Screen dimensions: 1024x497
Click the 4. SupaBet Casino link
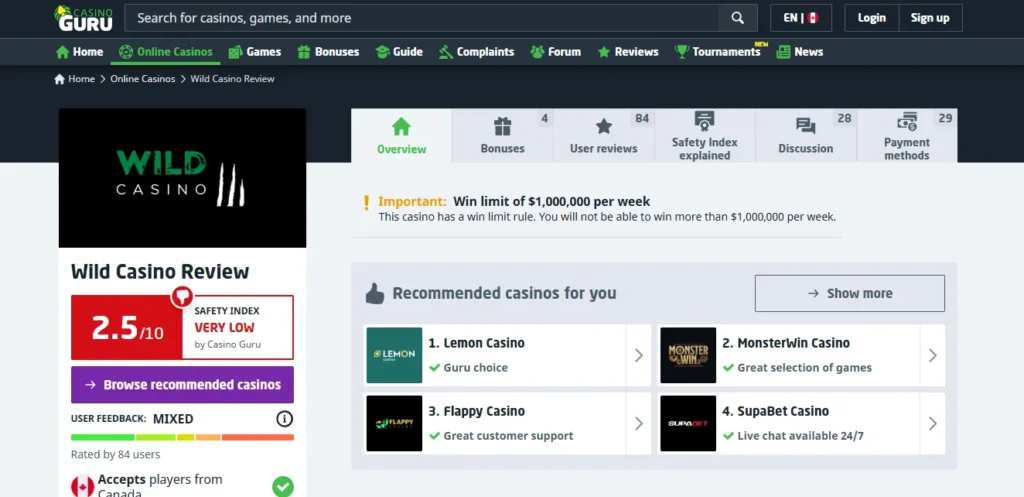point(776,411)
